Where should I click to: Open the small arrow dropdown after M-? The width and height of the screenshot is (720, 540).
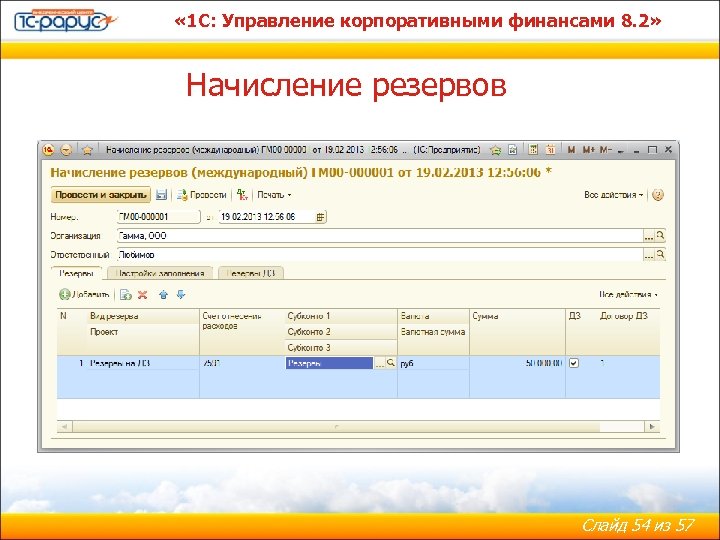(621, 151)
